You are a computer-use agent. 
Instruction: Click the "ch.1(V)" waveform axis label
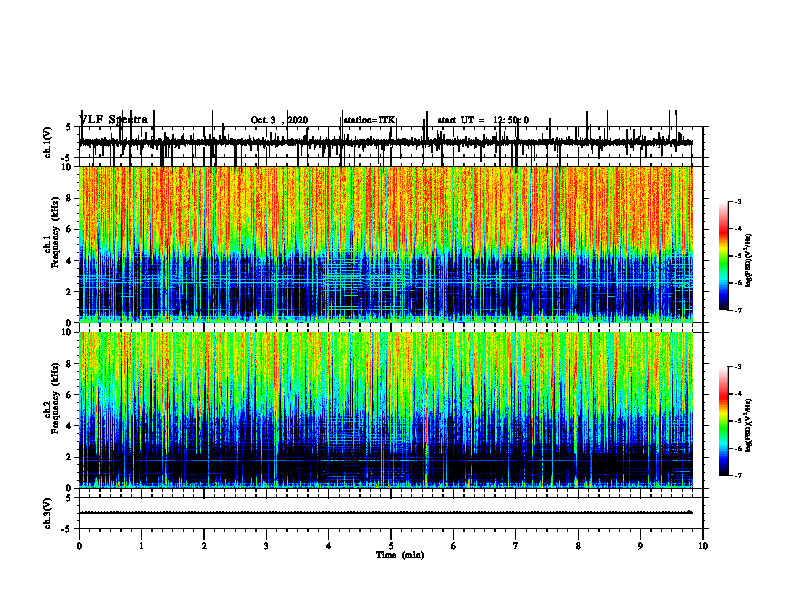pyautogui.click(x=48, y=142)
